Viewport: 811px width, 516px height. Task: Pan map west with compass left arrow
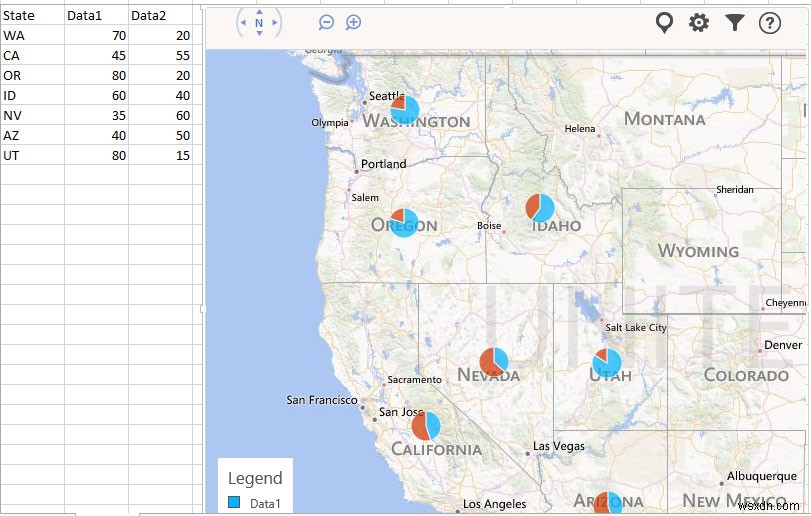click(x=243, y=22)
